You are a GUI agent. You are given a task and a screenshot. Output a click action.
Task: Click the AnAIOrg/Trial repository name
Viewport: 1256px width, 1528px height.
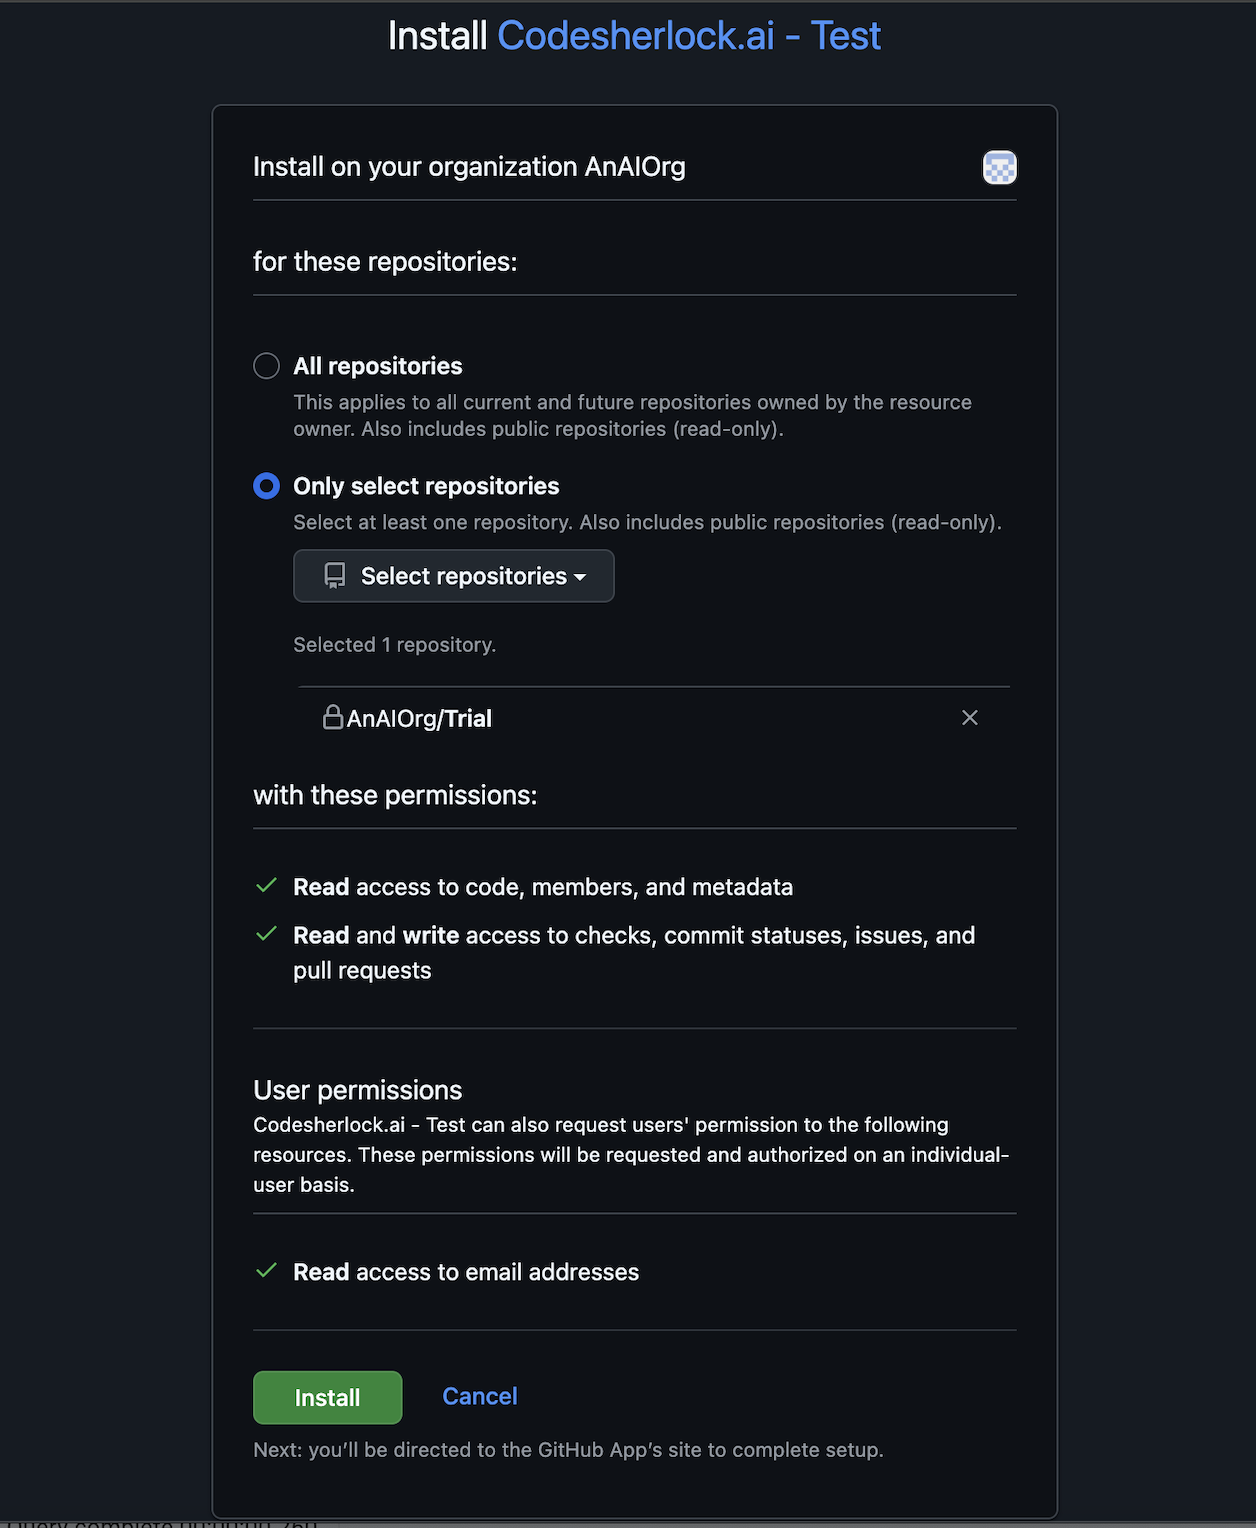point(419,717)
